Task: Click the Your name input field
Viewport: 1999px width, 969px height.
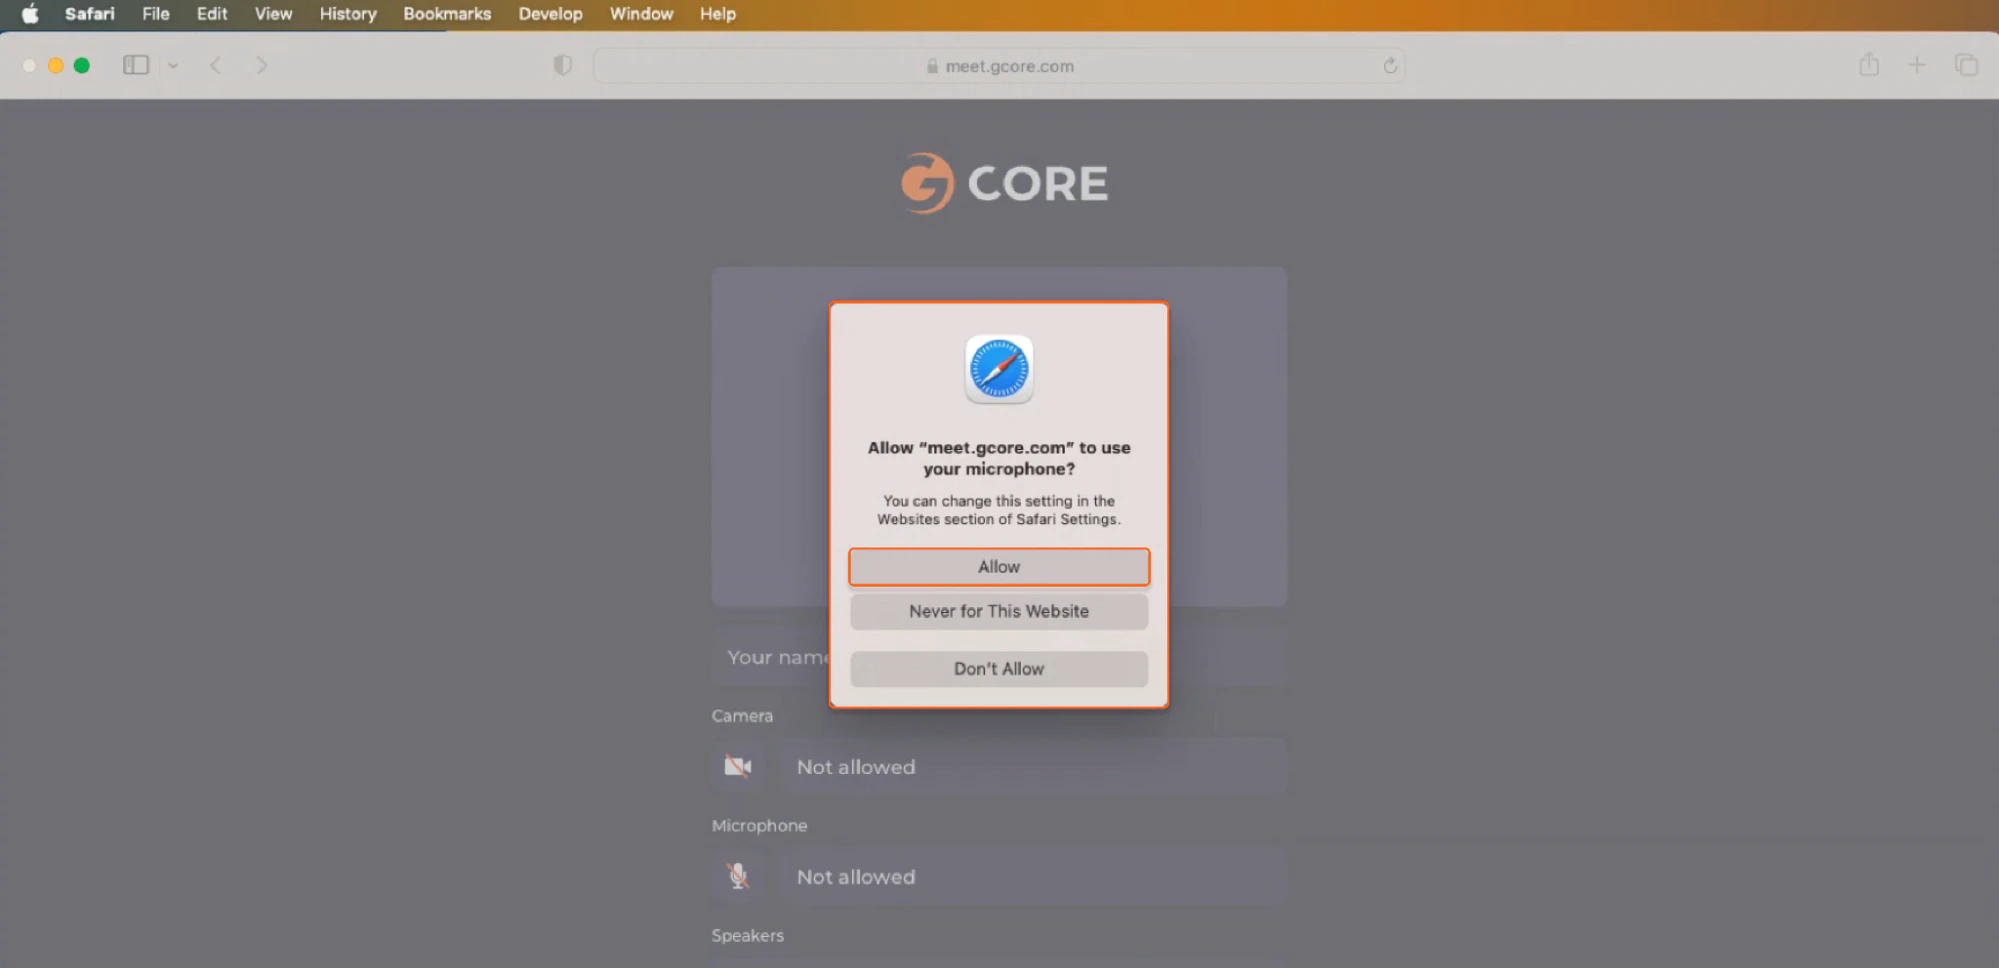Action: (x=999, y=657)
